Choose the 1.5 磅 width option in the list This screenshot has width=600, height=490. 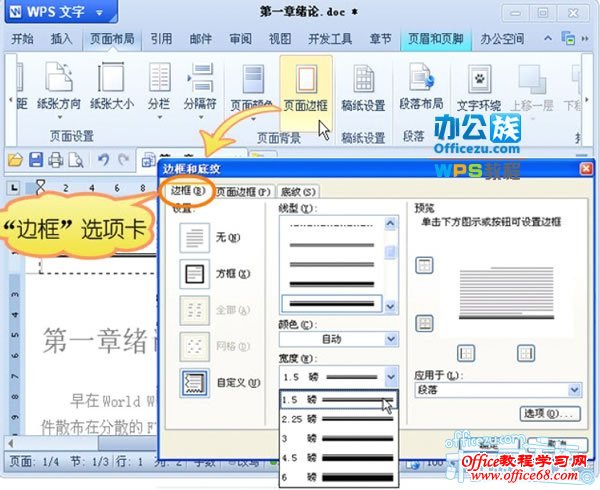point(339,400)
